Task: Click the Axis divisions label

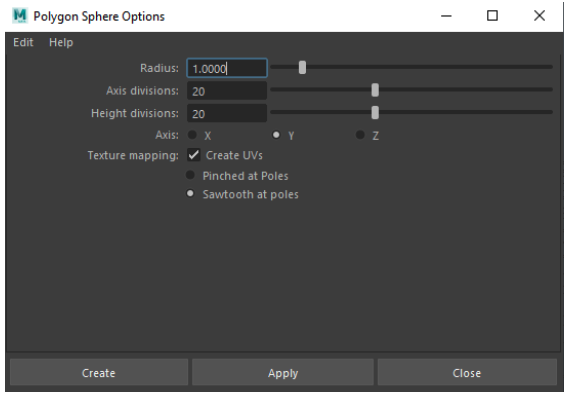Action: click(142, 91)
